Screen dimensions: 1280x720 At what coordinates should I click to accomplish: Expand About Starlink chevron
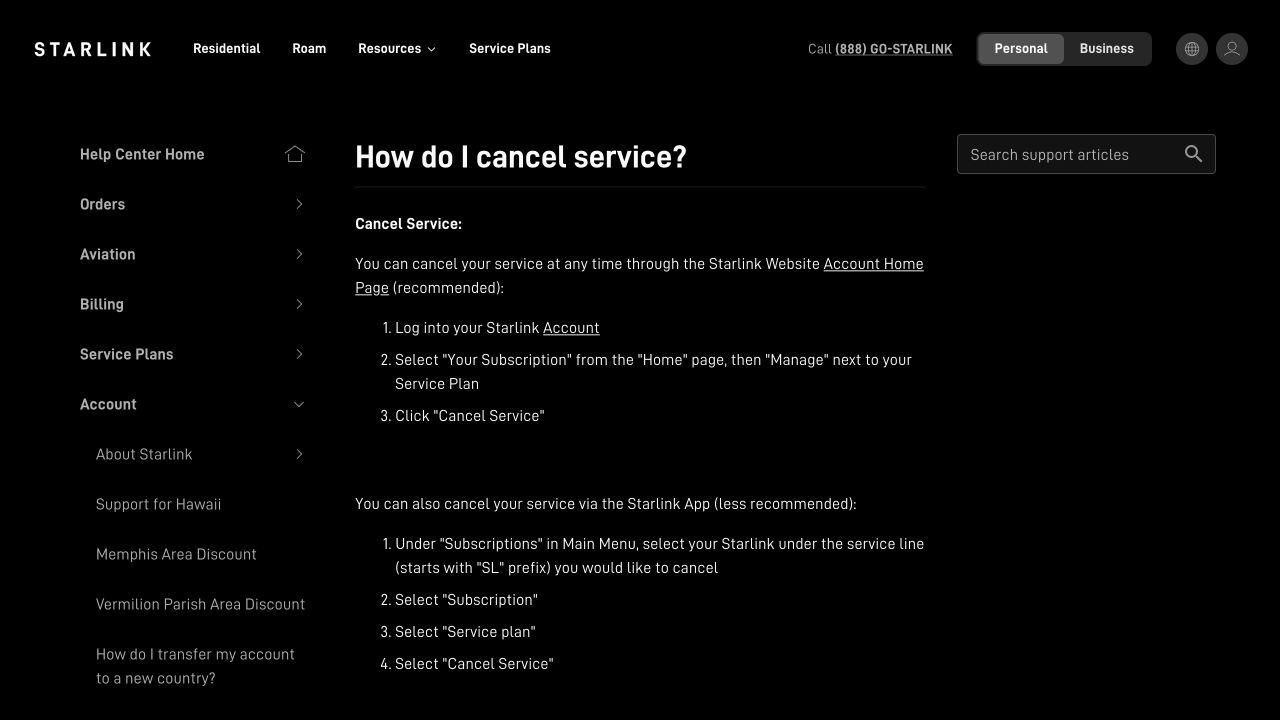pos(299,454)
